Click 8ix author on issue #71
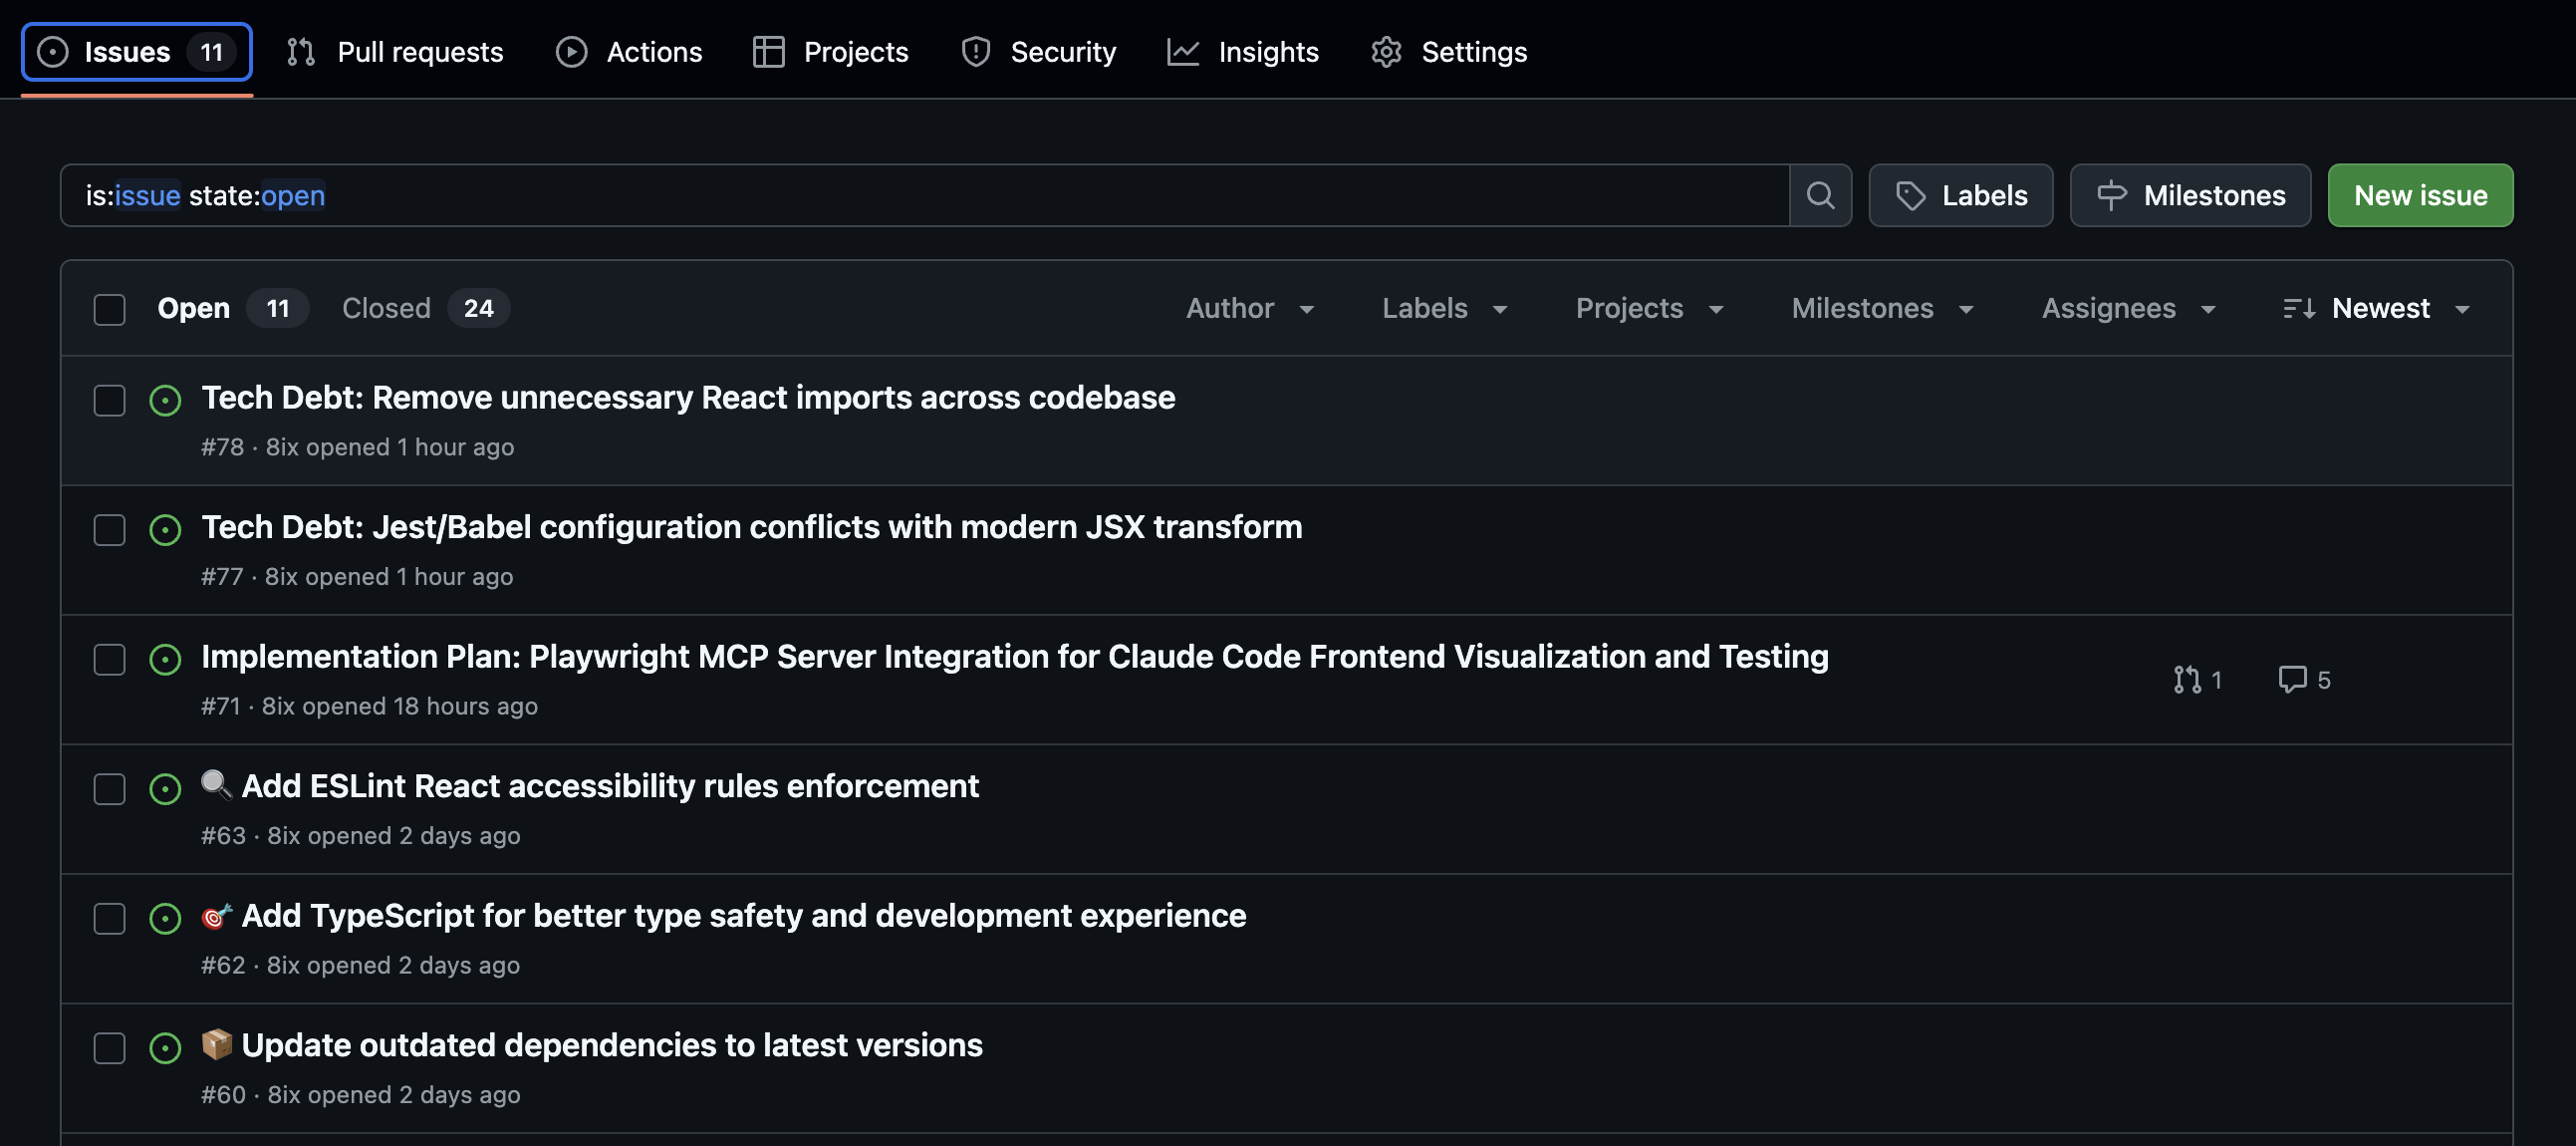This screenshot has width=2576, height=1146. [x=278, y=706]
